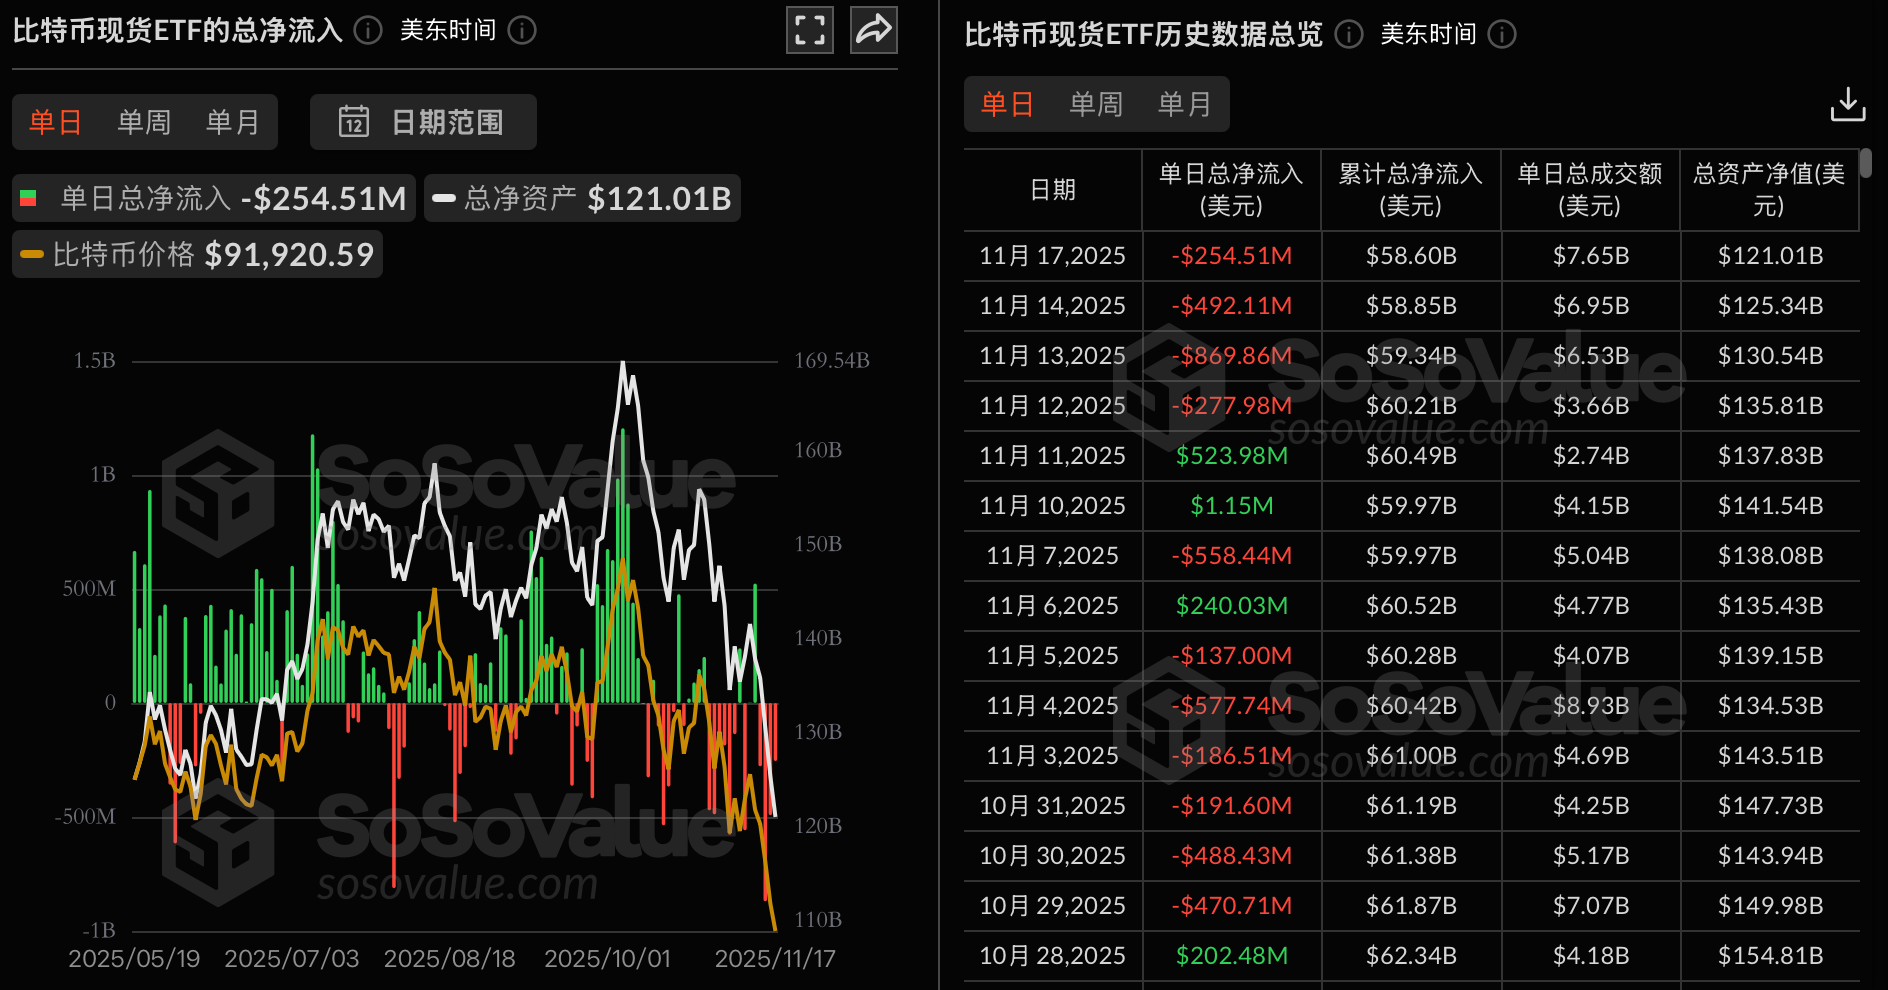
Task: Switch chart to 单周 view
Action: coord(144,122)
